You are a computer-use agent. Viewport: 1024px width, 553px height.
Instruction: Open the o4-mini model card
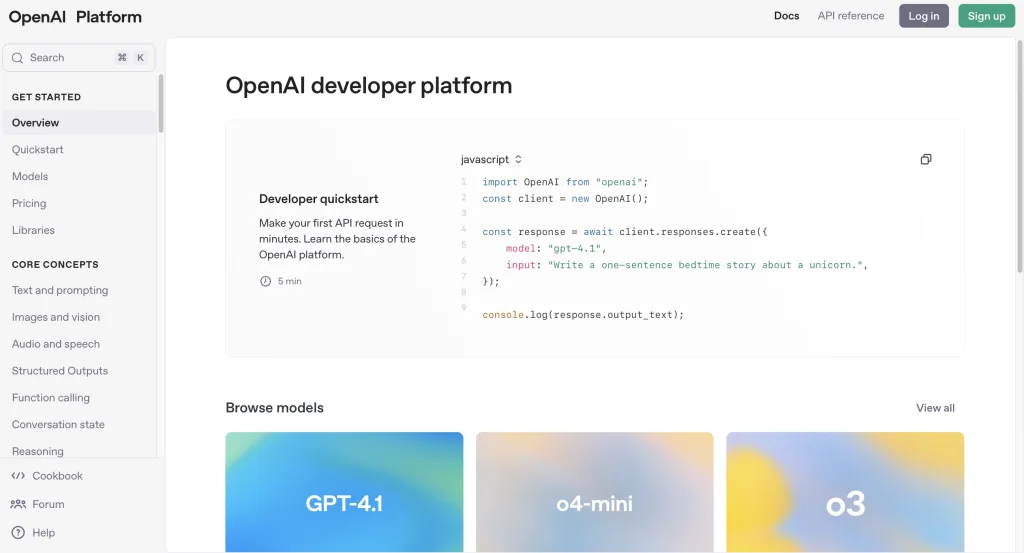click(x=594, y=492)
